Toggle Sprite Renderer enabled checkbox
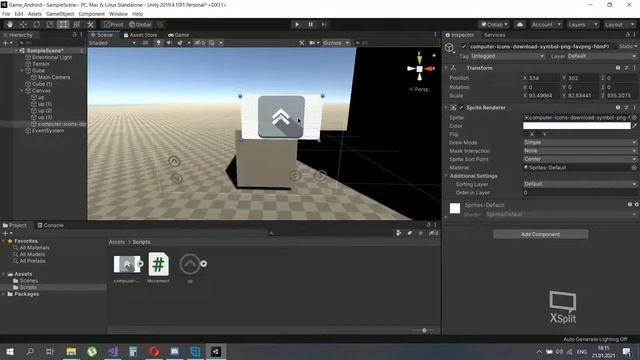Image resolution: width=640 pixels, height=360 pixels. point(461,108)
